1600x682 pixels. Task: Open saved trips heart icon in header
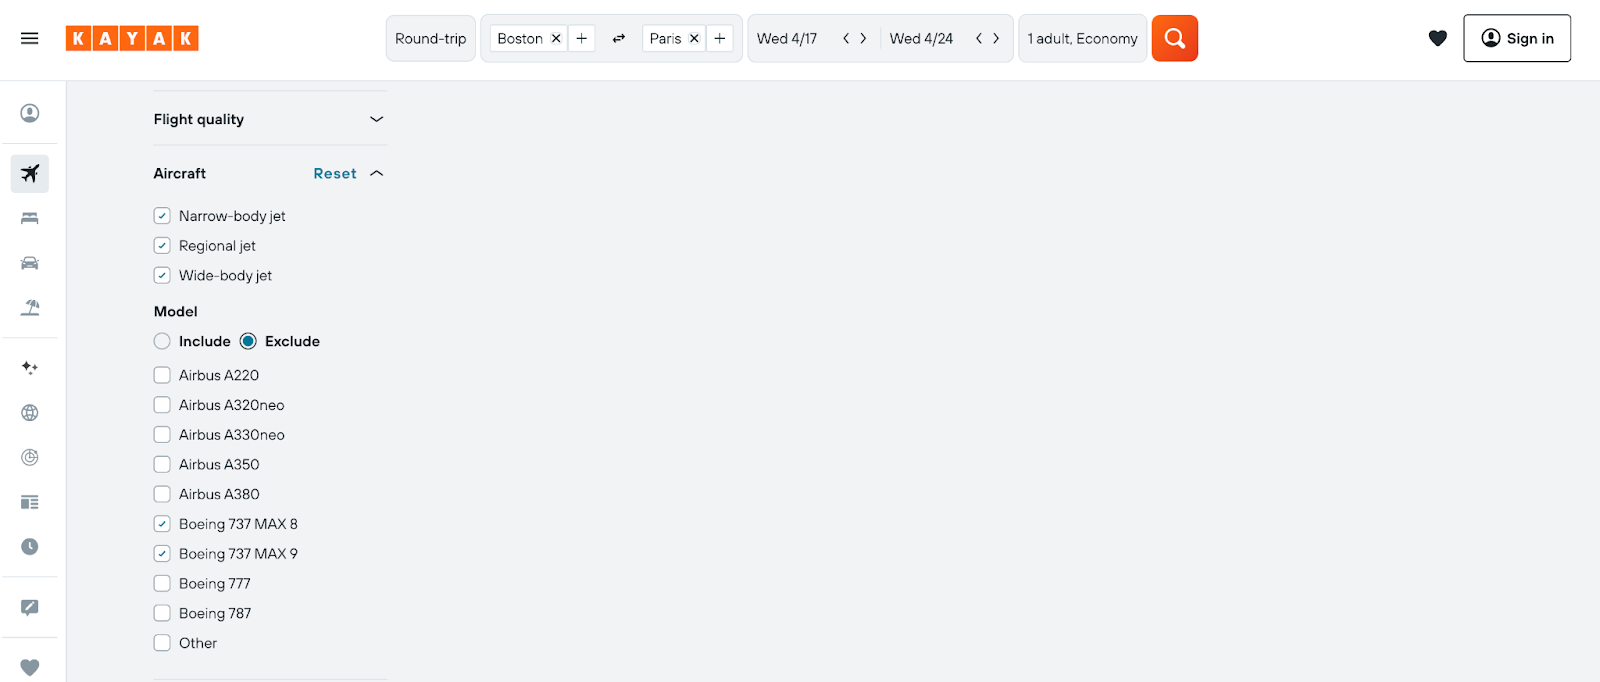(x=1438, y=38)
